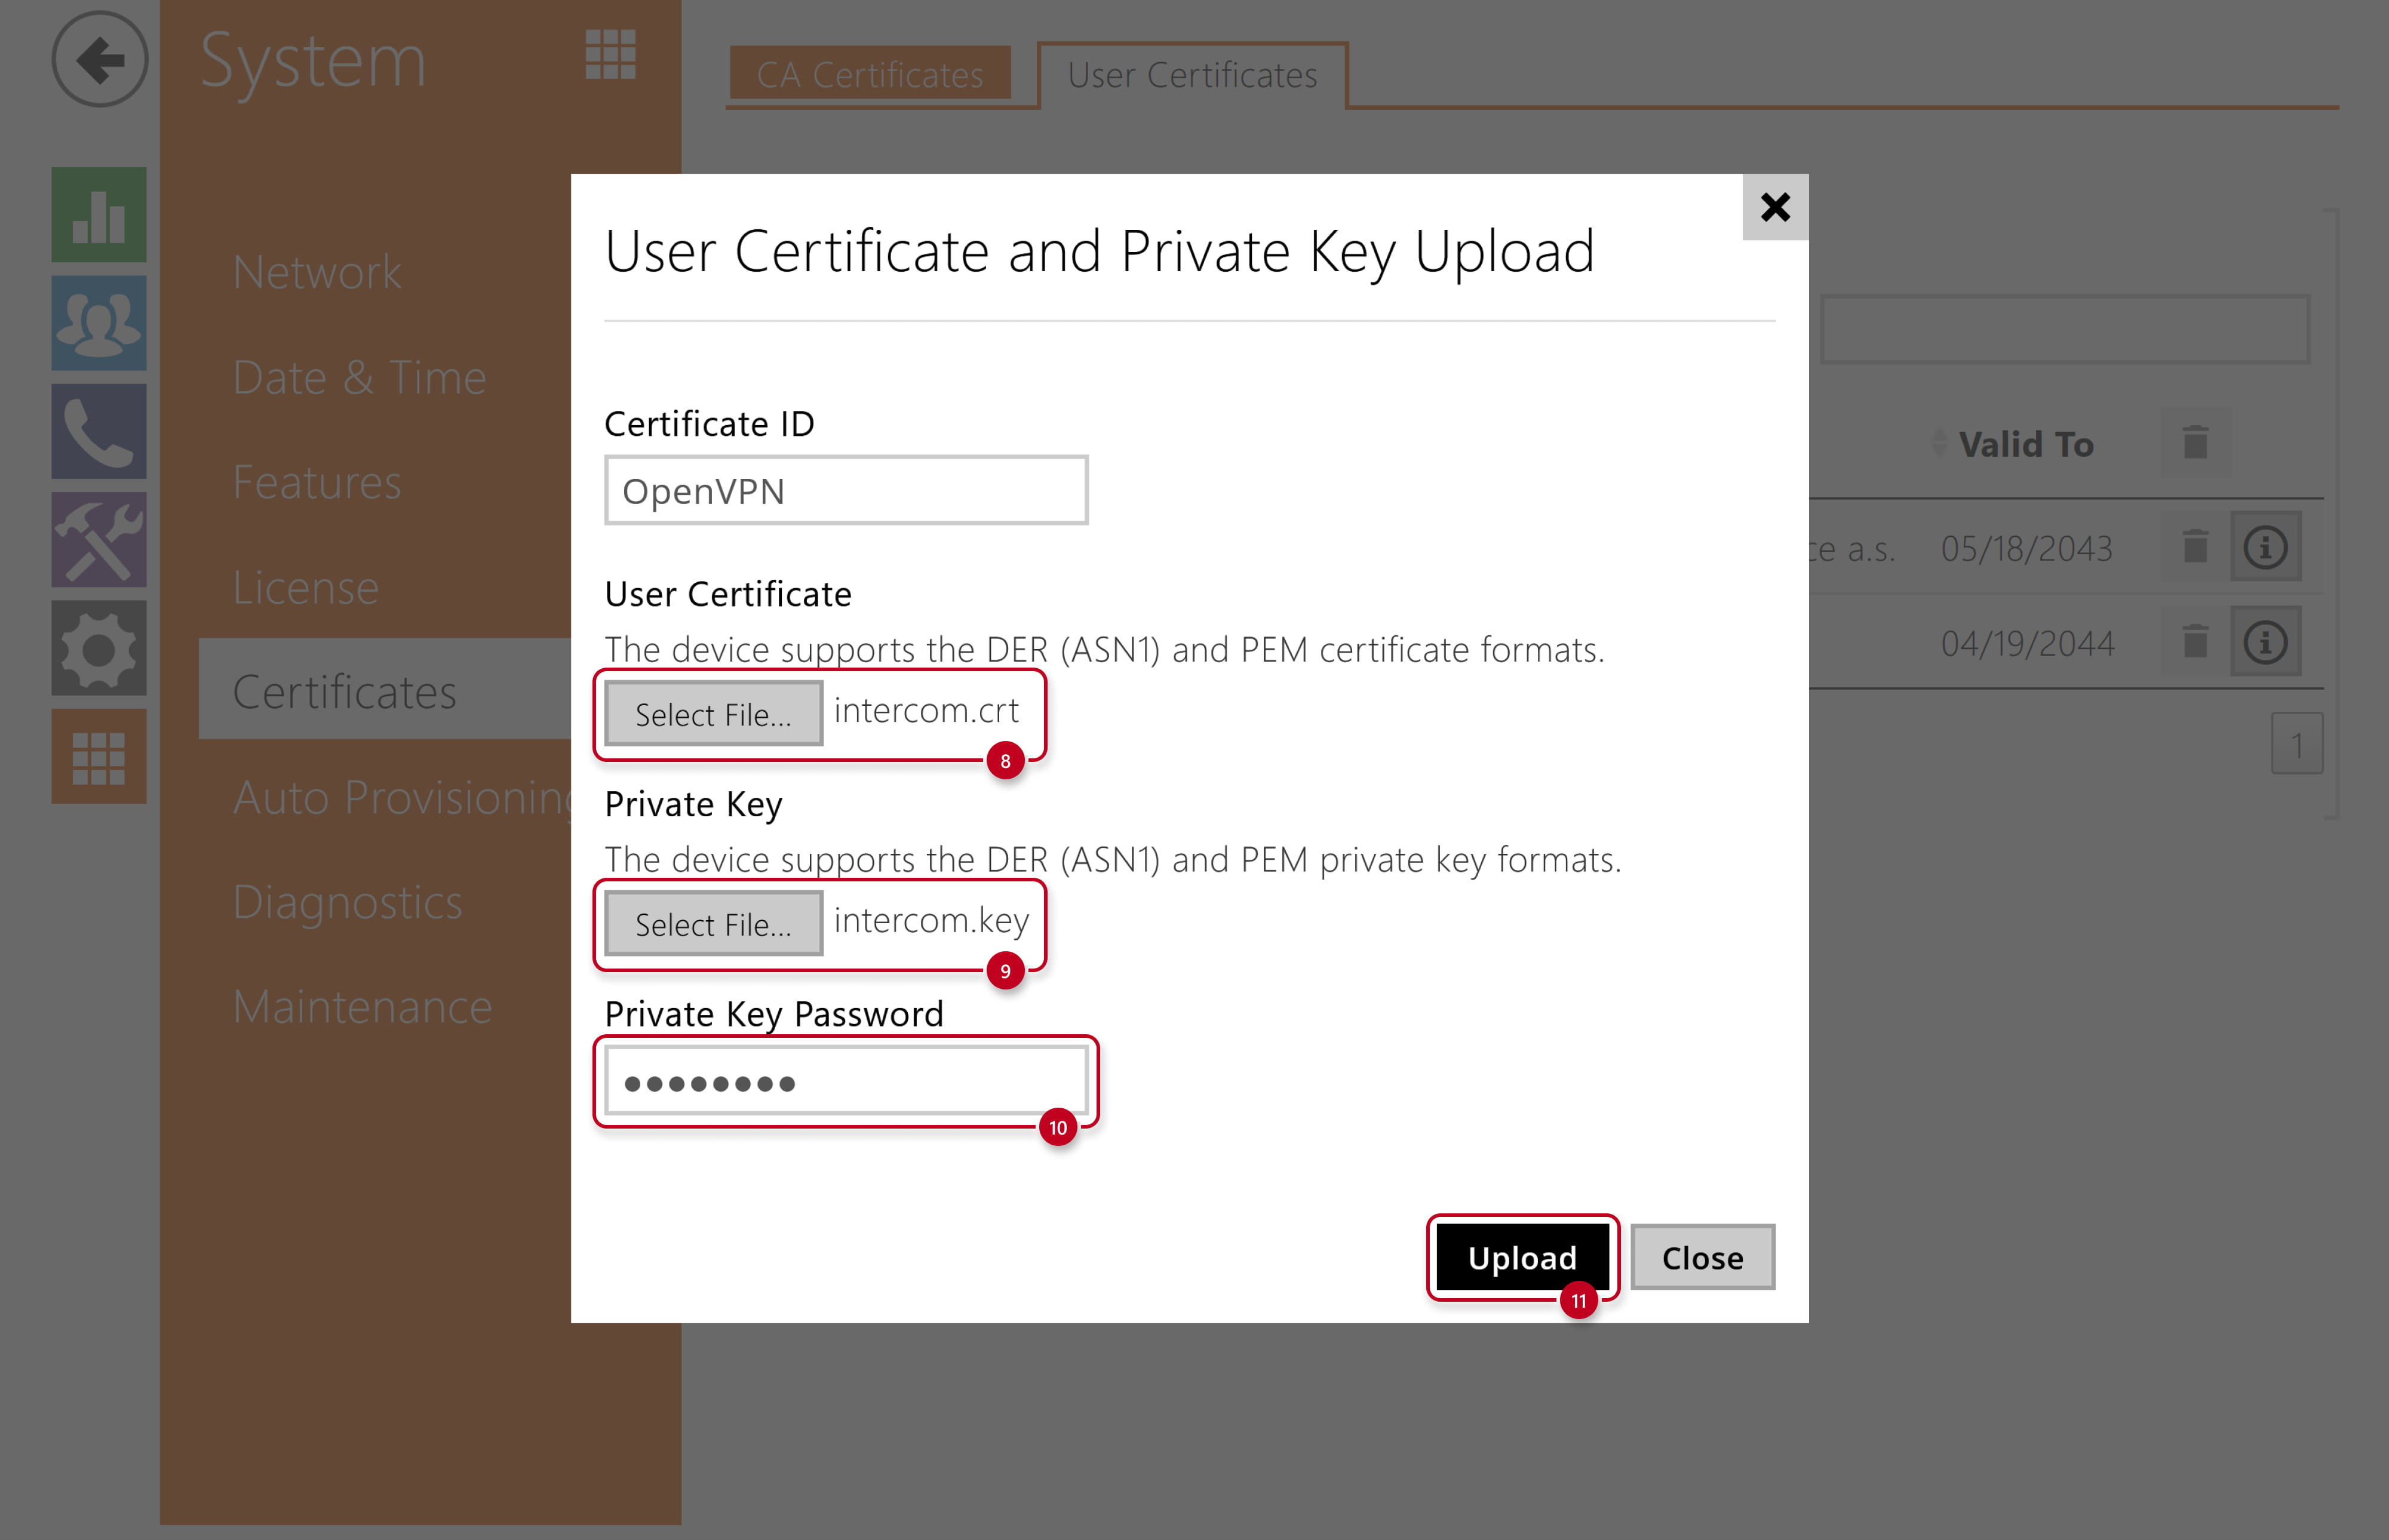This screenshot has height=1540, width=2389.
Task: Click the Private Key Password field
Action: (846, 1081)
